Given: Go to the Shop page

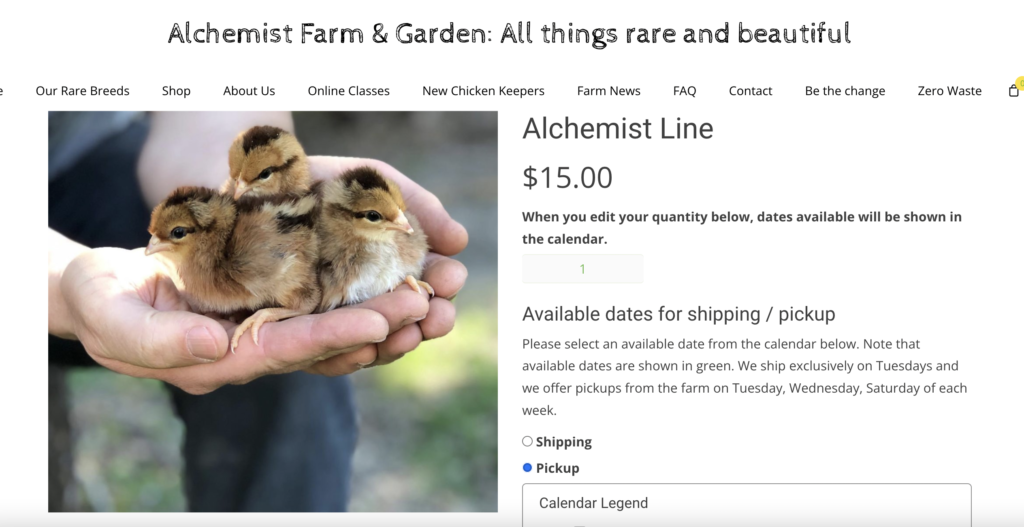Looking at the screenshot, I should pyautogui.click(x=176, y=91).
